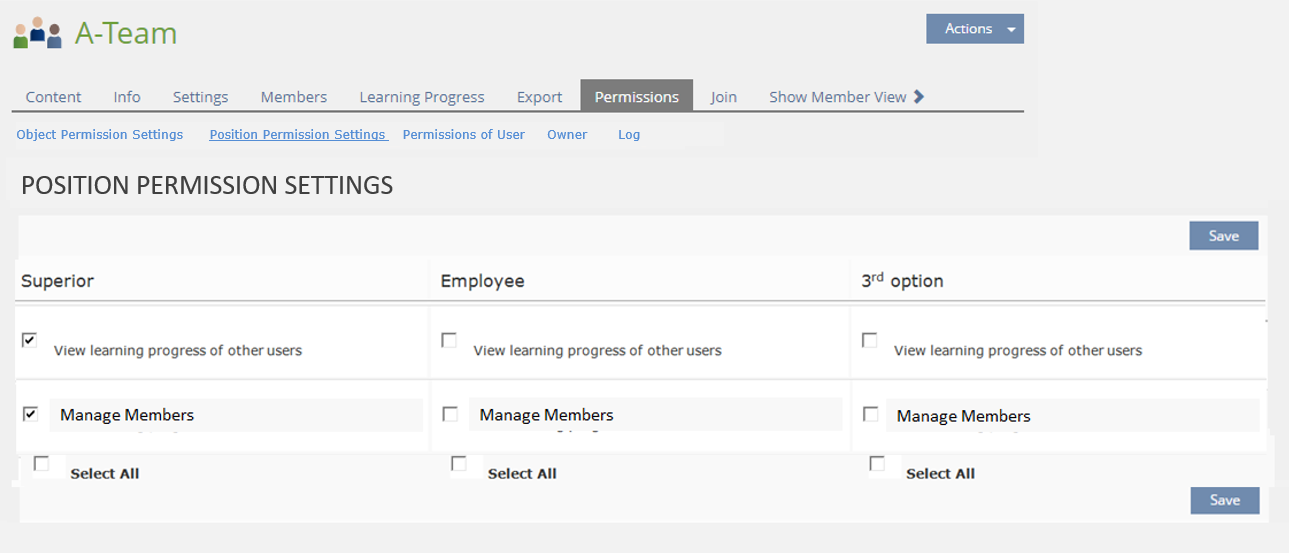Uncheck Superior's View learning progress checkbox
This screenshot has width=1289, height=553.
[x=29, y=340]
